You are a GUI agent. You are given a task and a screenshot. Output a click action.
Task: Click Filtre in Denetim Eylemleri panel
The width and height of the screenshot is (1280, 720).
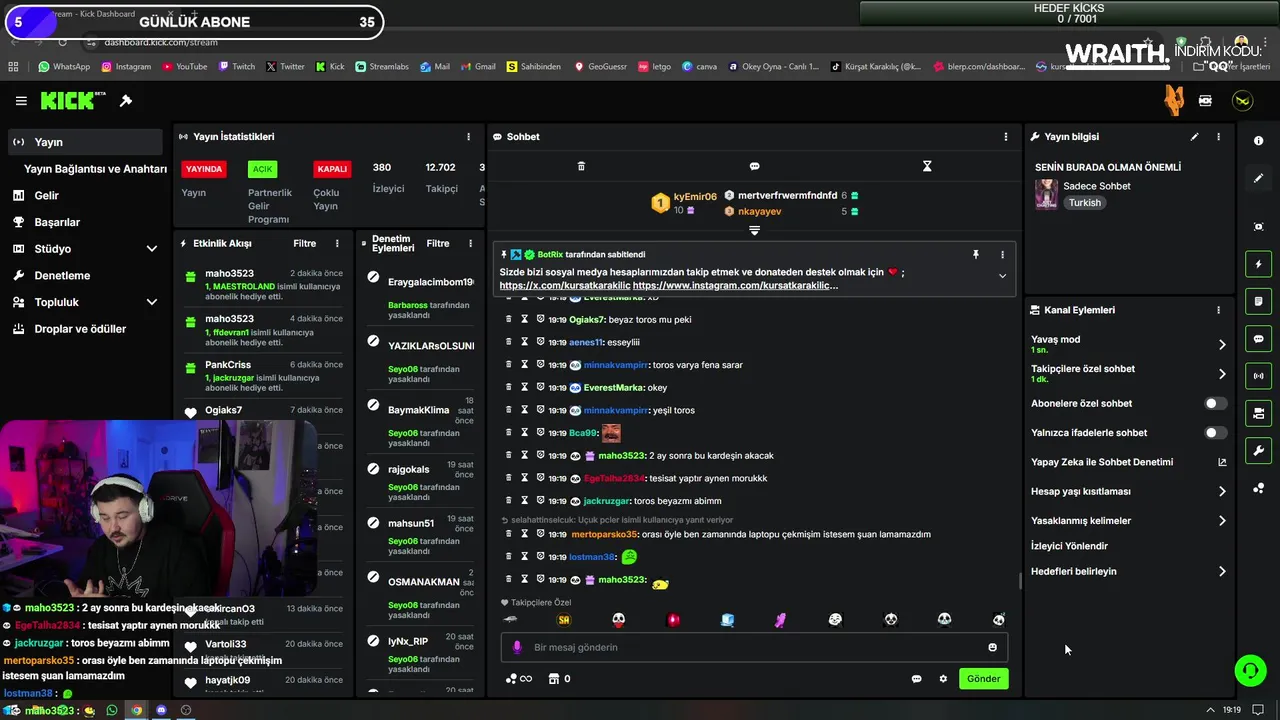pos(438,244)
